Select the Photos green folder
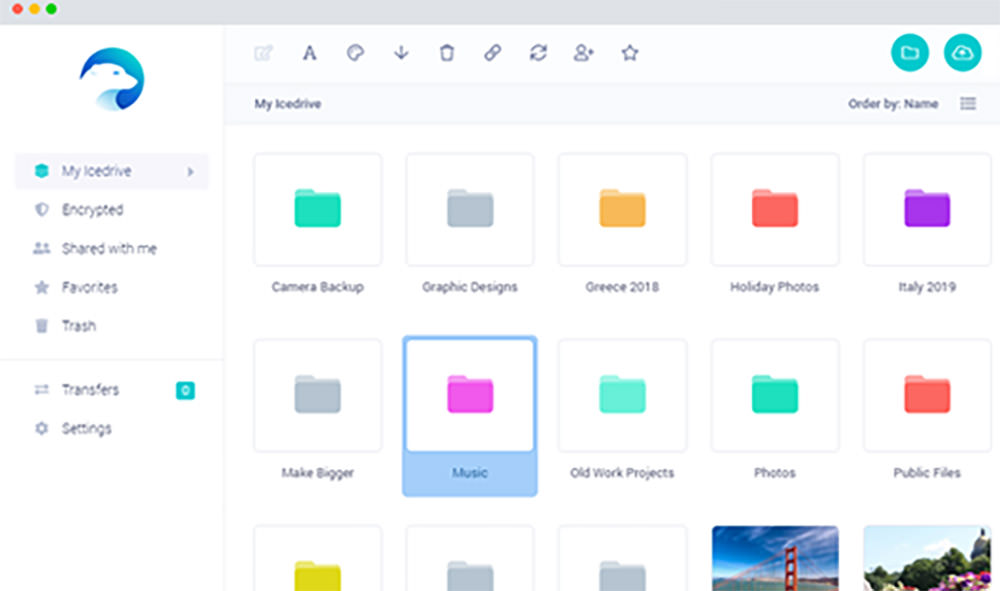Image resolution: width=1000 pixels, height=591 pixels. click(x=775, y=395)
